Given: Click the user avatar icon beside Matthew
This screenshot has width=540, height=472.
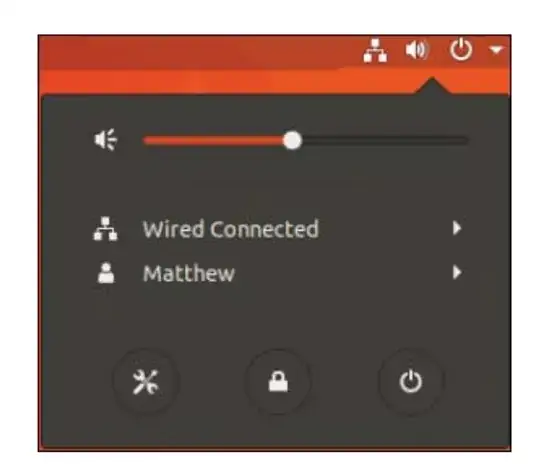Looking at the screenshot, I should 106,273.
